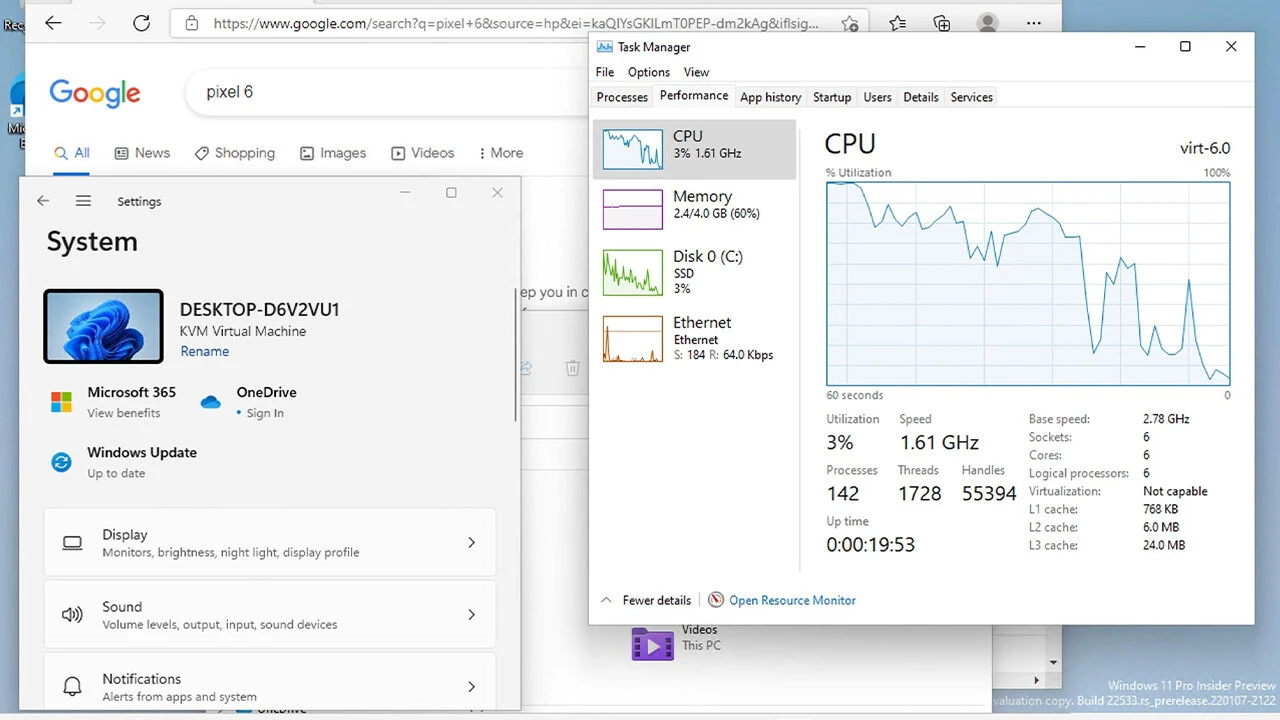Click the browser refresh icon
The height and width of the screenshot is (720, 1280).
(x=141, y=23)
